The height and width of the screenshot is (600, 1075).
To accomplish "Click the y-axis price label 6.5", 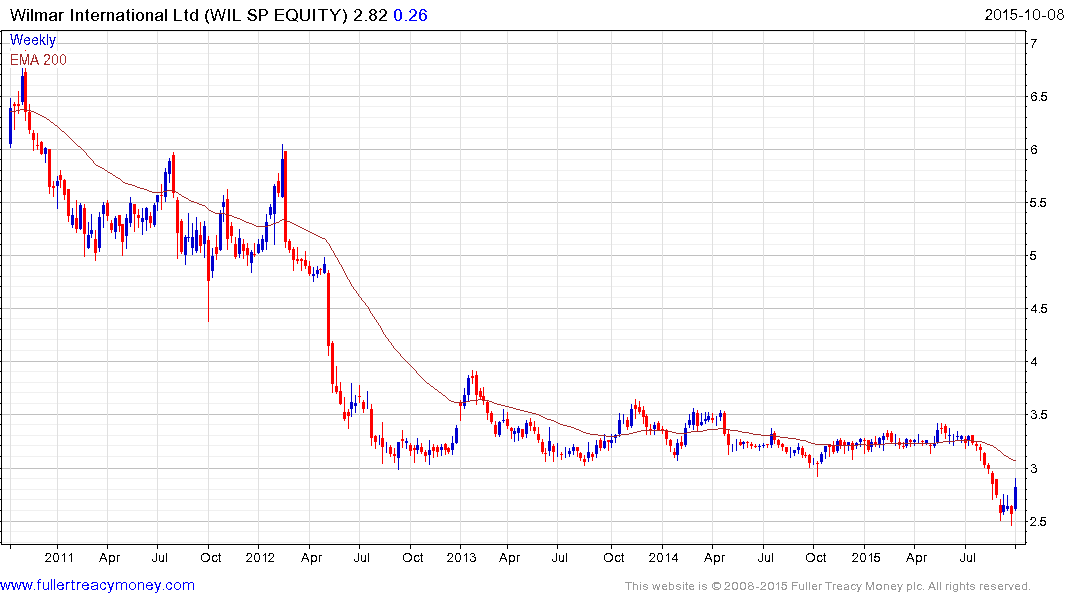I will point(1038,97).
